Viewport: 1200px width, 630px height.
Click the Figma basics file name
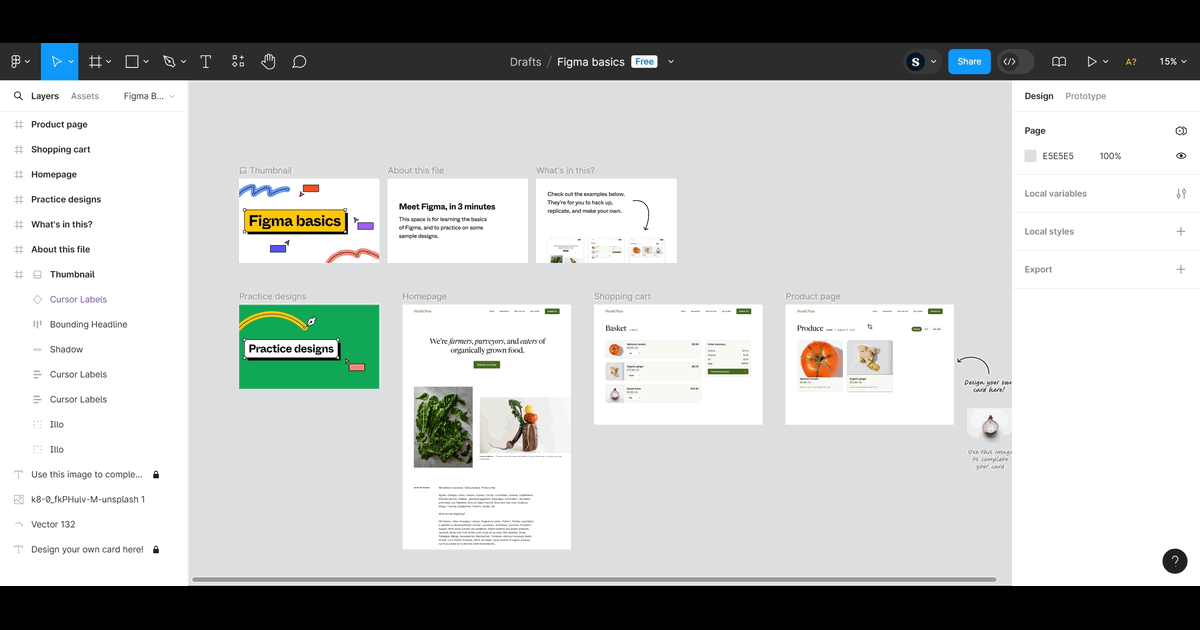591,61
